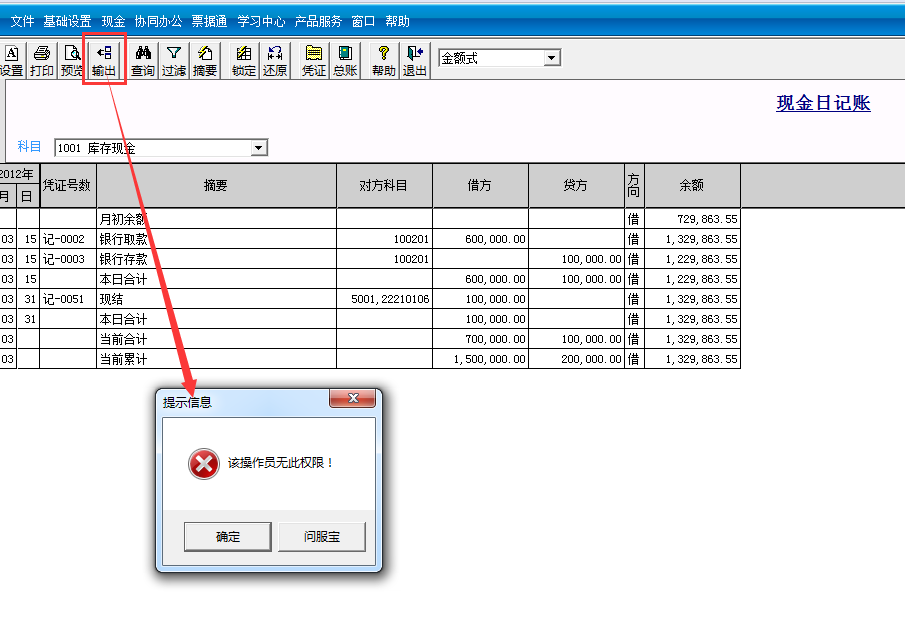Open the 帮助 menu in menu bar
905x625 pixels.
tap(398, 21)
